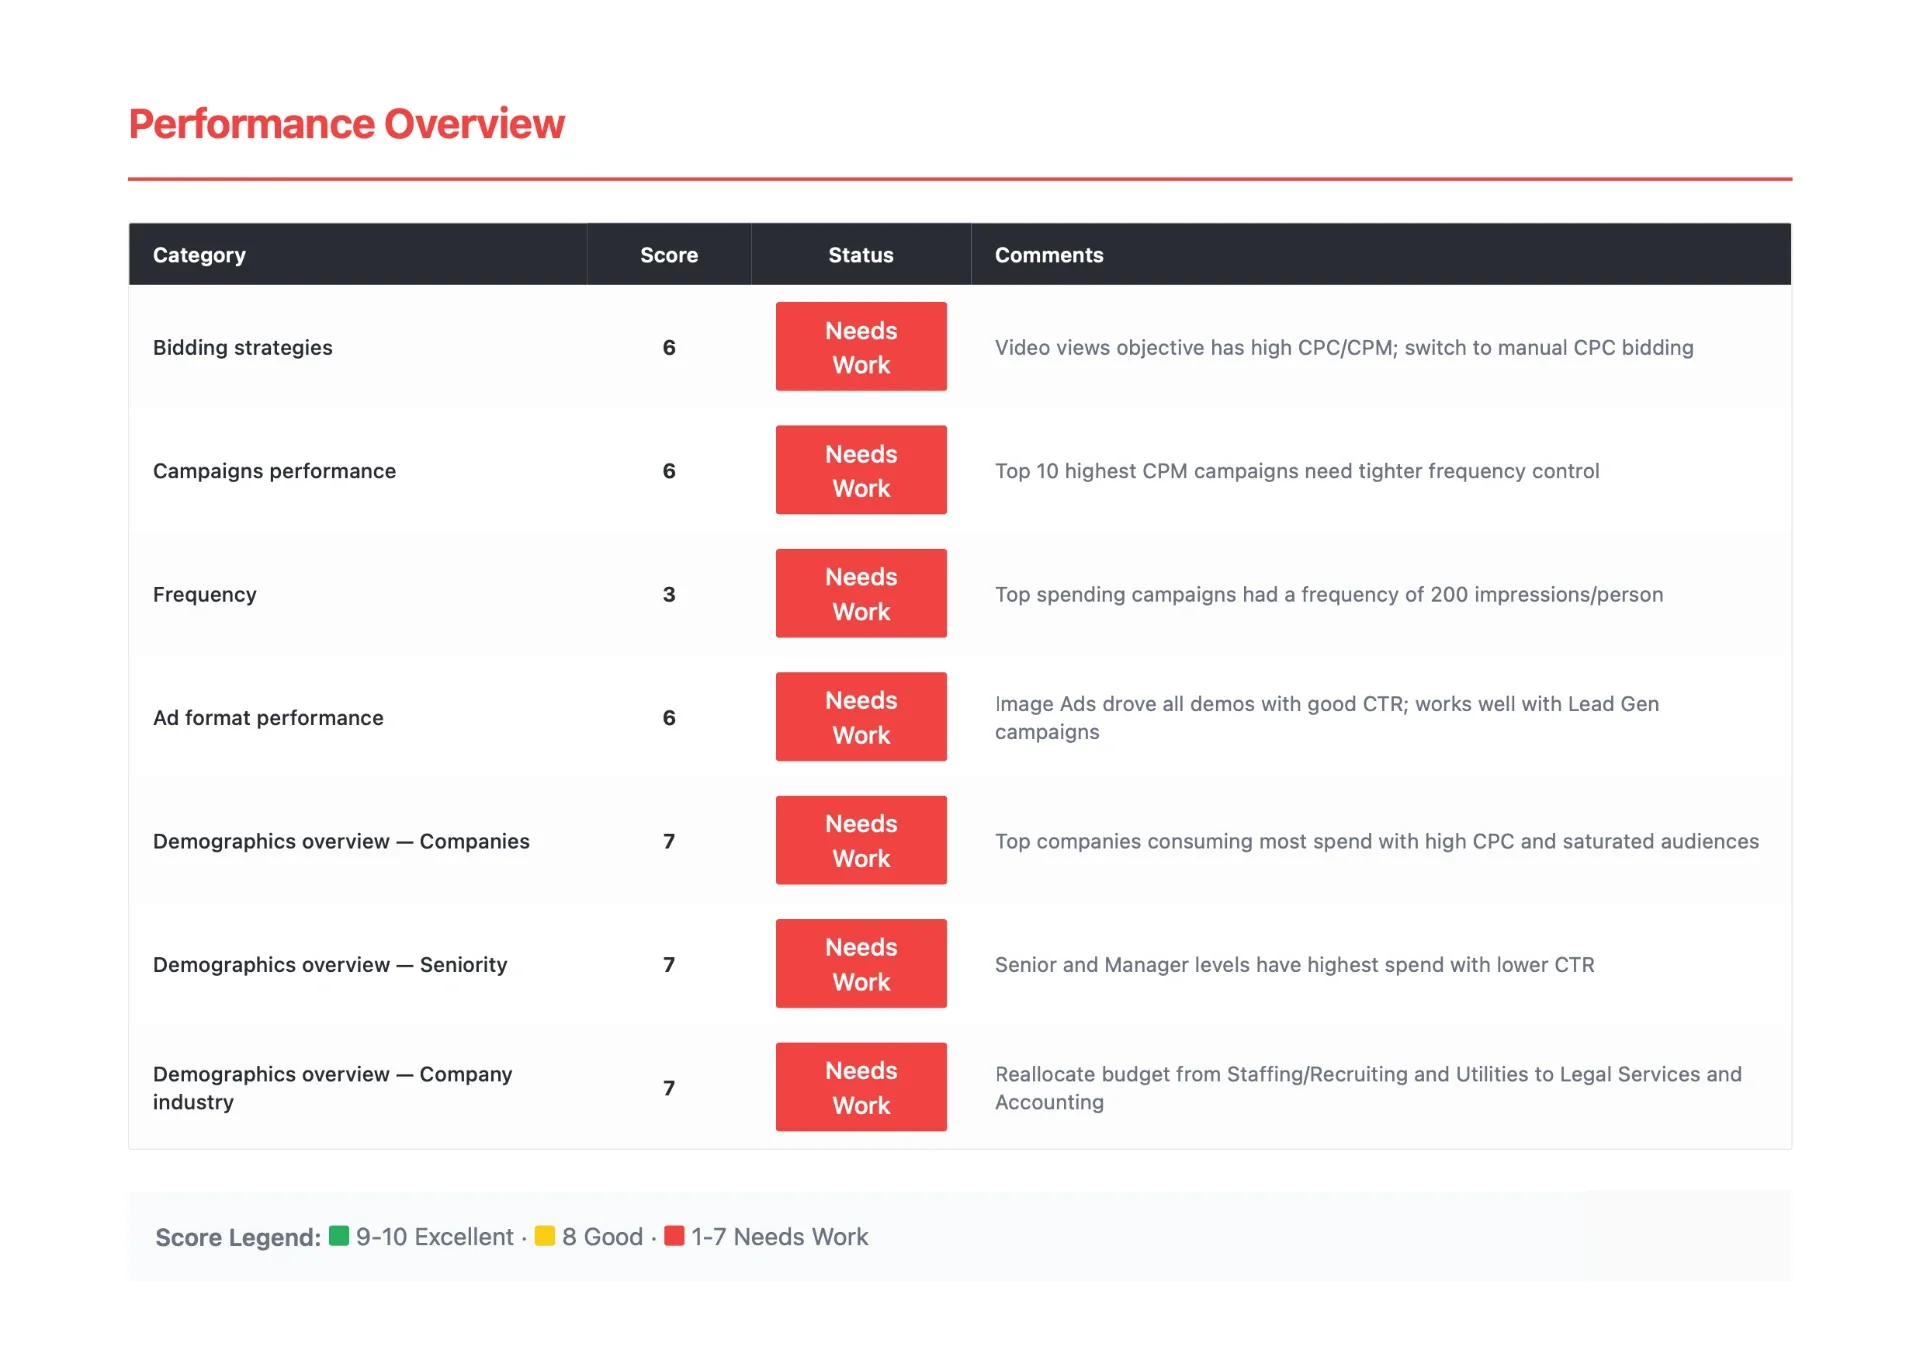Click Needs Work badge in Company industry row
1920x1357 pixels.
click(861, 1088)
